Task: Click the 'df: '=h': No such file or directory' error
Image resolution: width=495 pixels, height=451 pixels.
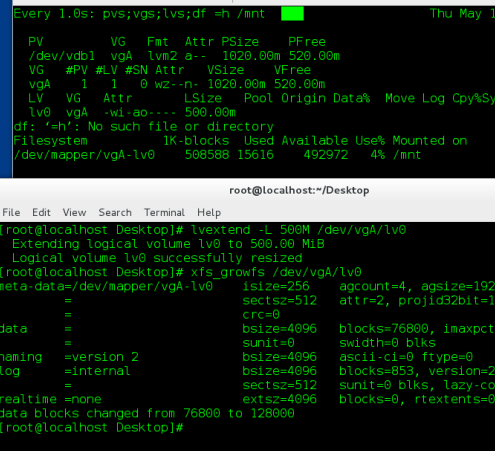Action: pos(143,127)
